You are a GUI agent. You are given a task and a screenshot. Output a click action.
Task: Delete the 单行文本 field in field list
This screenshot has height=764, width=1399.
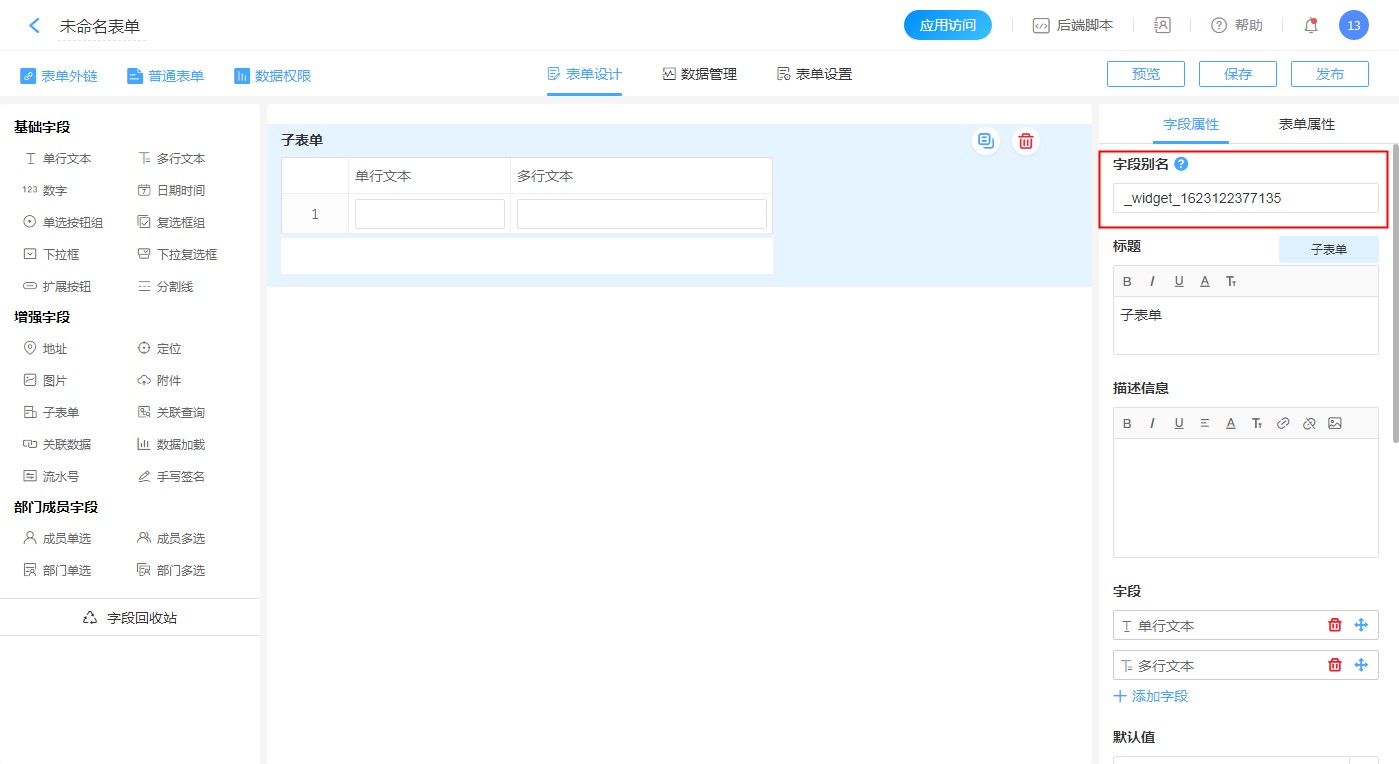(x=1334, y=625)
